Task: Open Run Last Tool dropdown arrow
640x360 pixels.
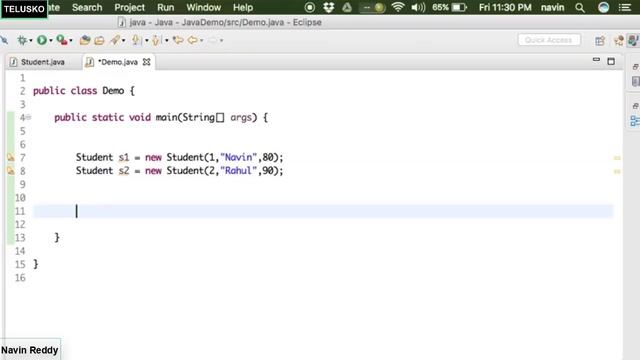Action: click(71, 40)
